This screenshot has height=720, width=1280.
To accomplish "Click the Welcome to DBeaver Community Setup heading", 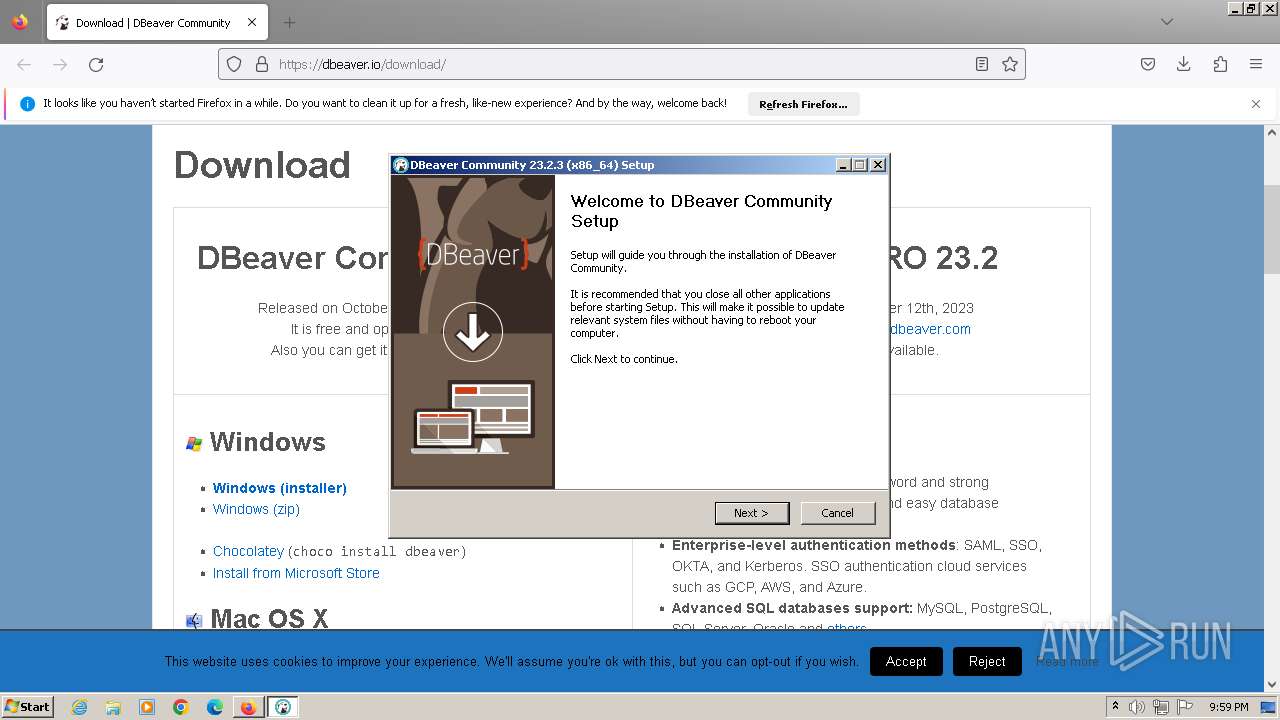I will pyautogui.click(x=701, y=211).
